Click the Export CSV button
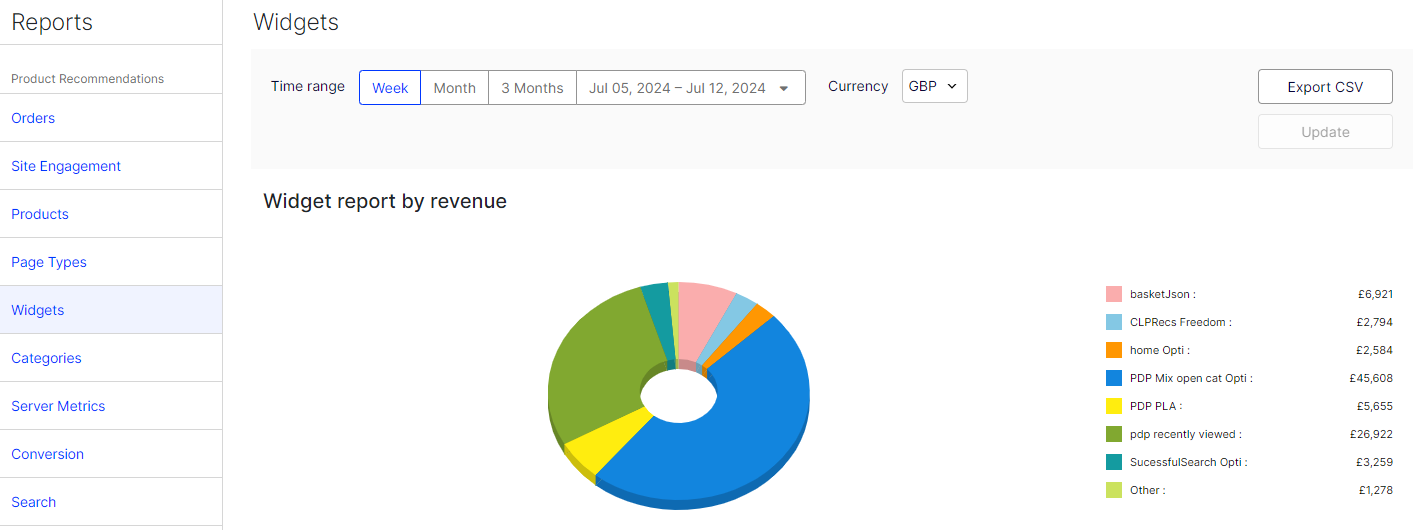The height and width of the screenshot is (530, 1413). (x=1325, y=87)
